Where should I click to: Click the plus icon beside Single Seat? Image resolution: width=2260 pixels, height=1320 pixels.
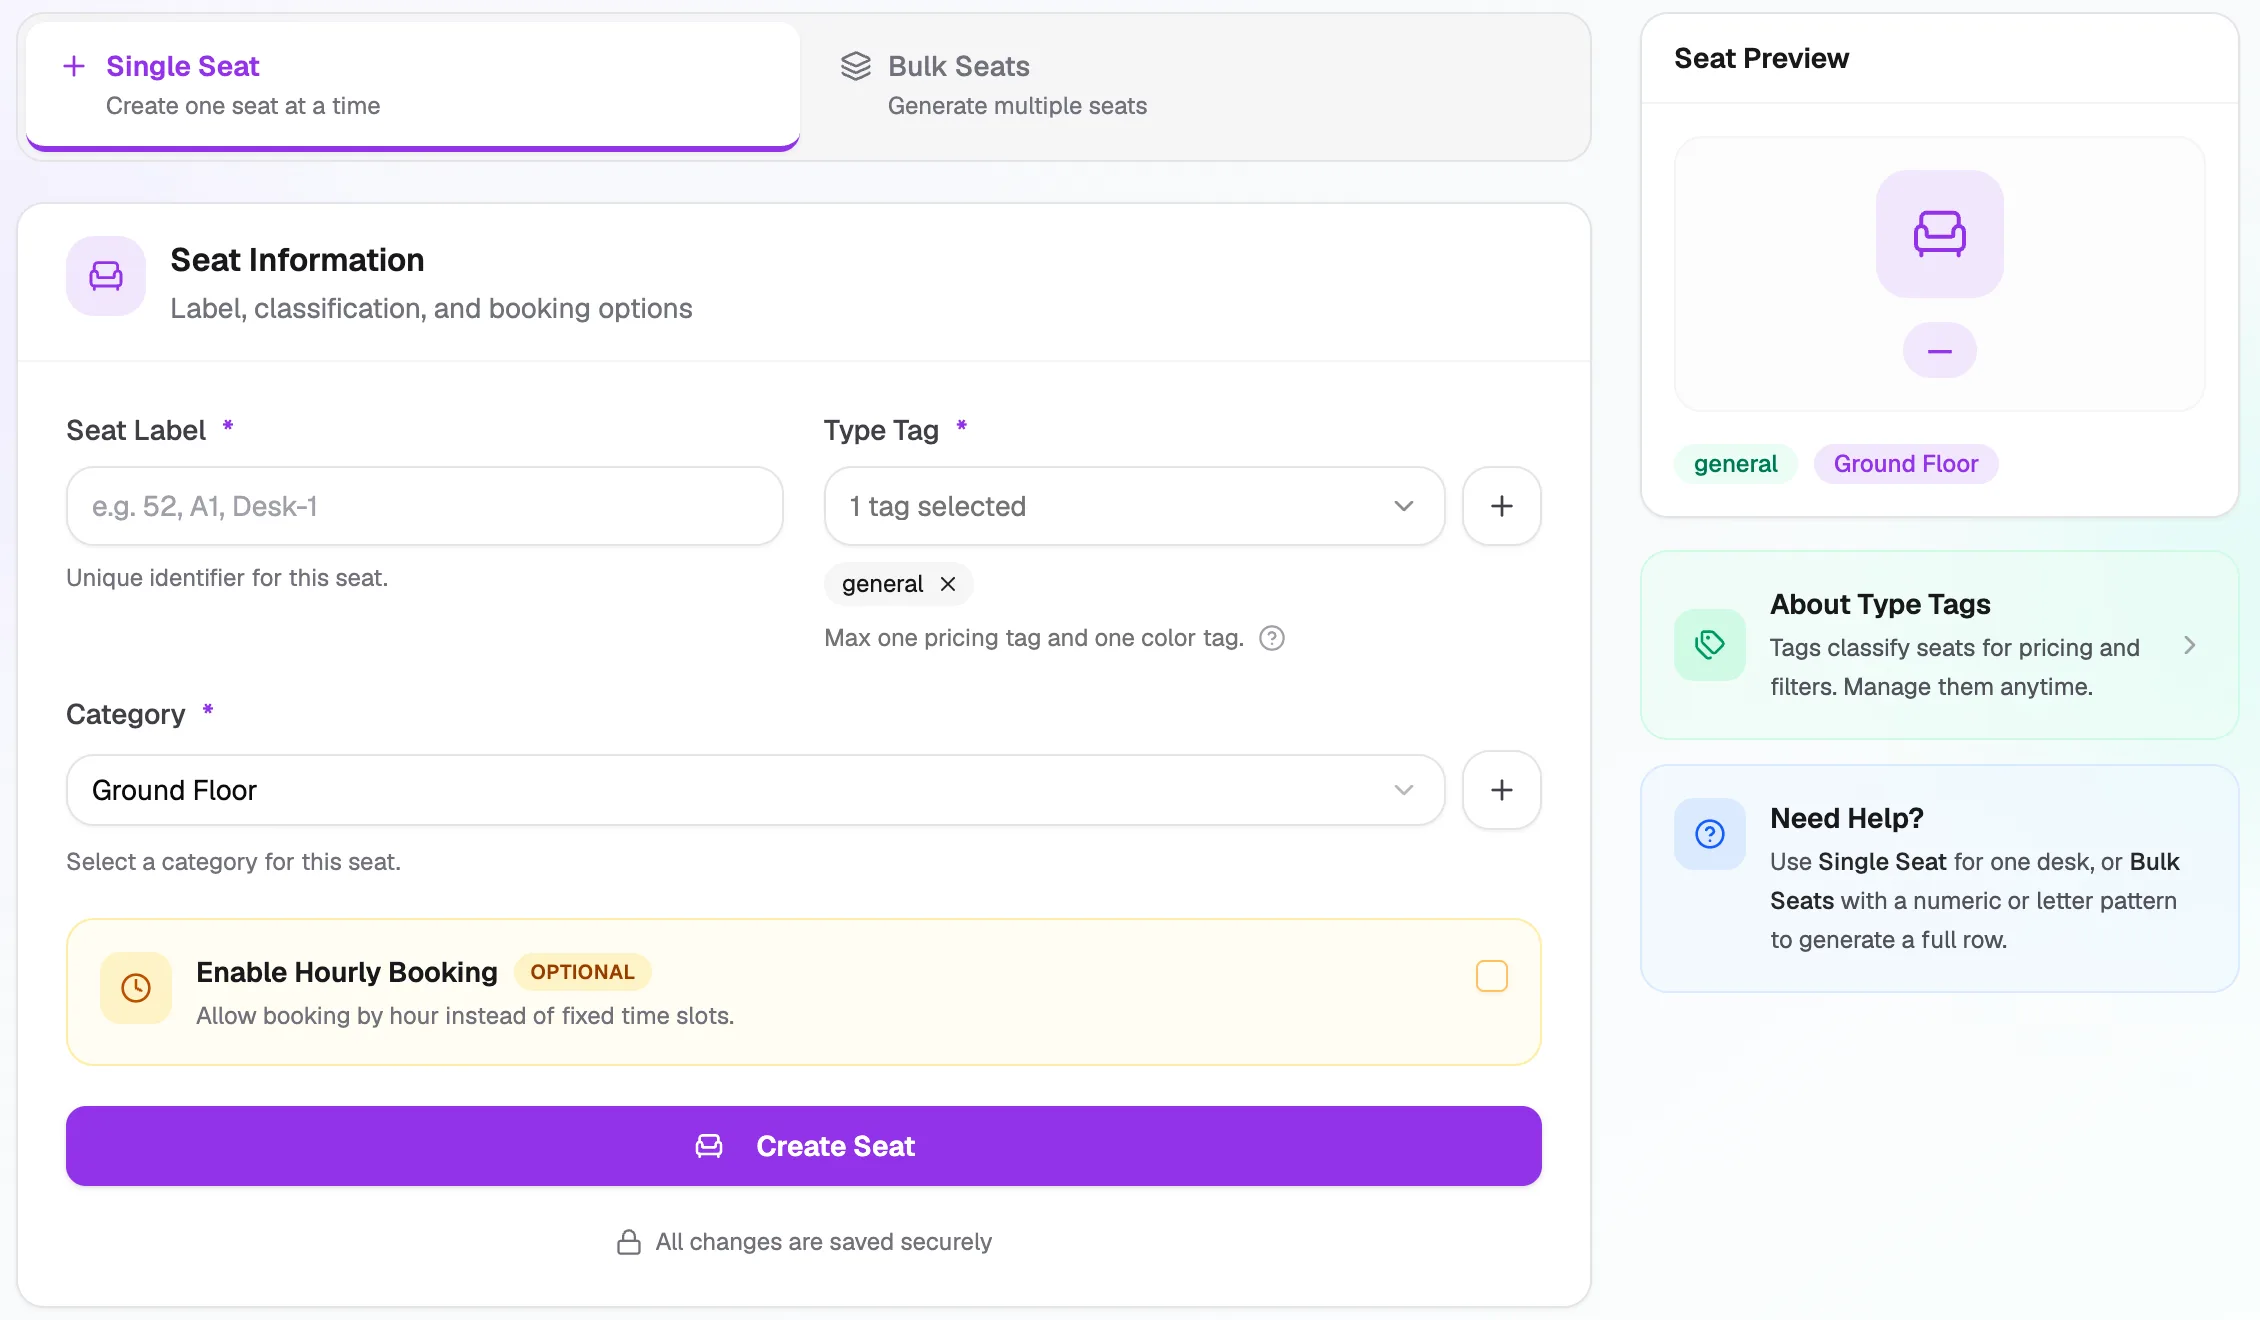click(74, 66)
